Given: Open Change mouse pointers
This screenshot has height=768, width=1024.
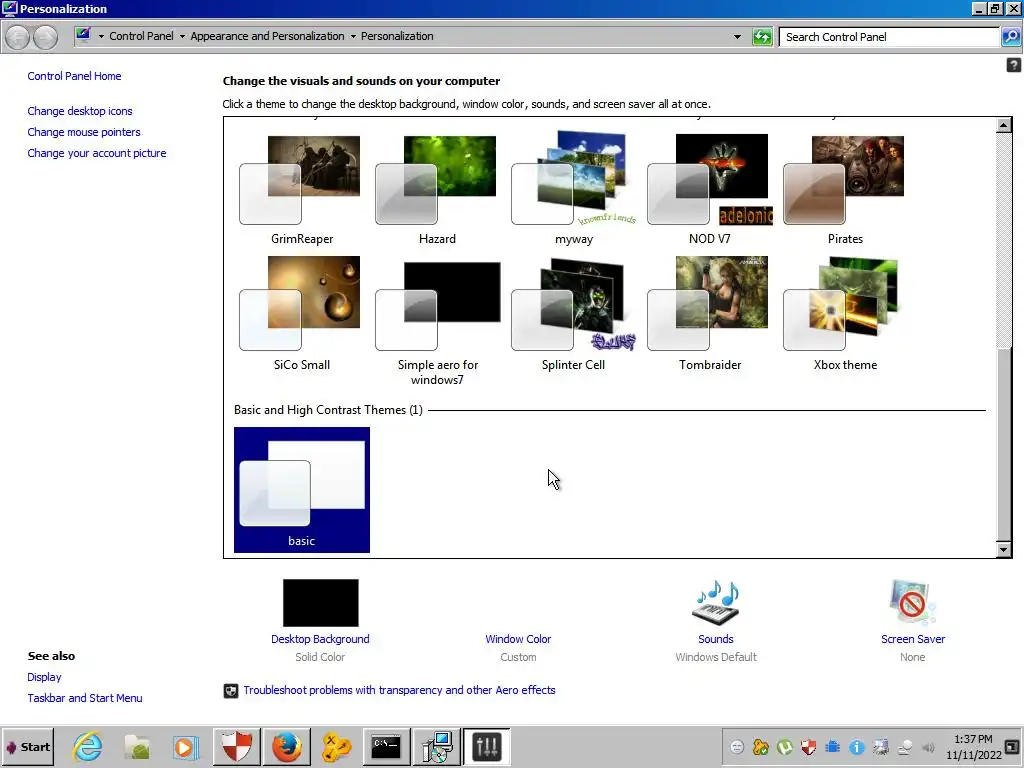Looking at the screenshot, I should pyautogui.click(x=84, y=132).
